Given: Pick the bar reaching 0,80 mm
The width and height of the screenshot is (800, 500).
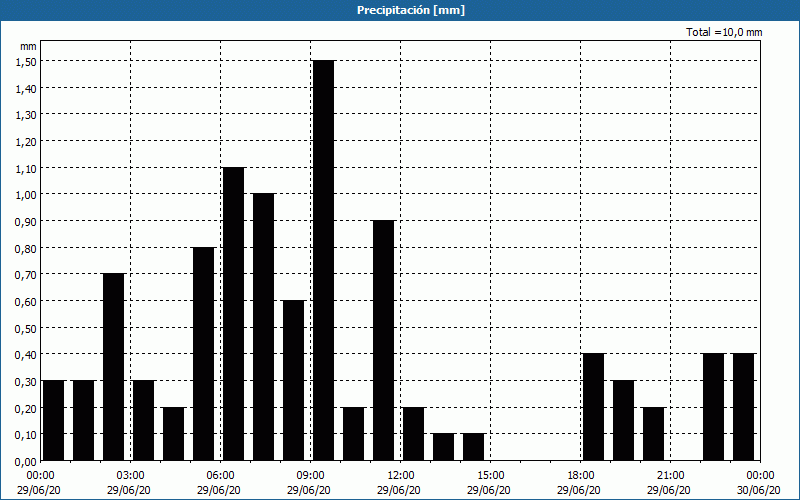Looking at the screenshot, I should (x=204, y=354).
